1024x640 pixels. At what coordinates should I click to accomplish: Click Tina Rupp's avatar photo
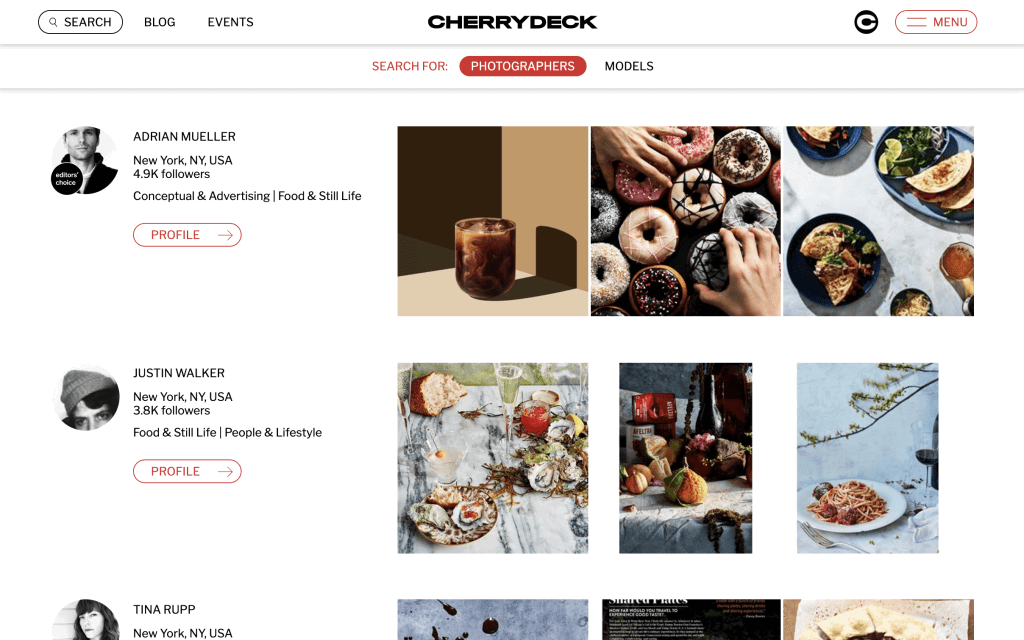point(86,620)
